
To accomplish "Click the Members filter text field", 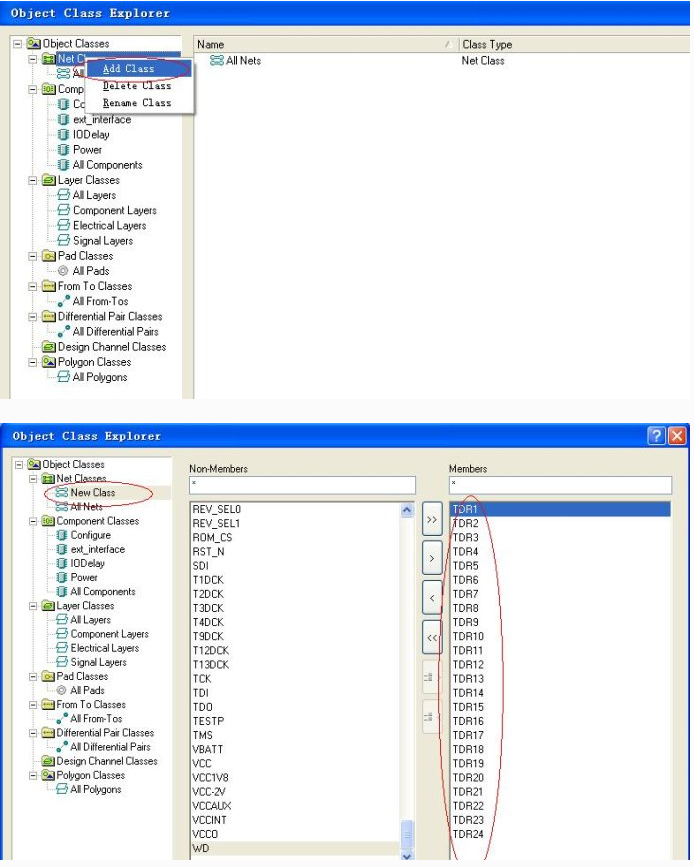I will [558, 485].
